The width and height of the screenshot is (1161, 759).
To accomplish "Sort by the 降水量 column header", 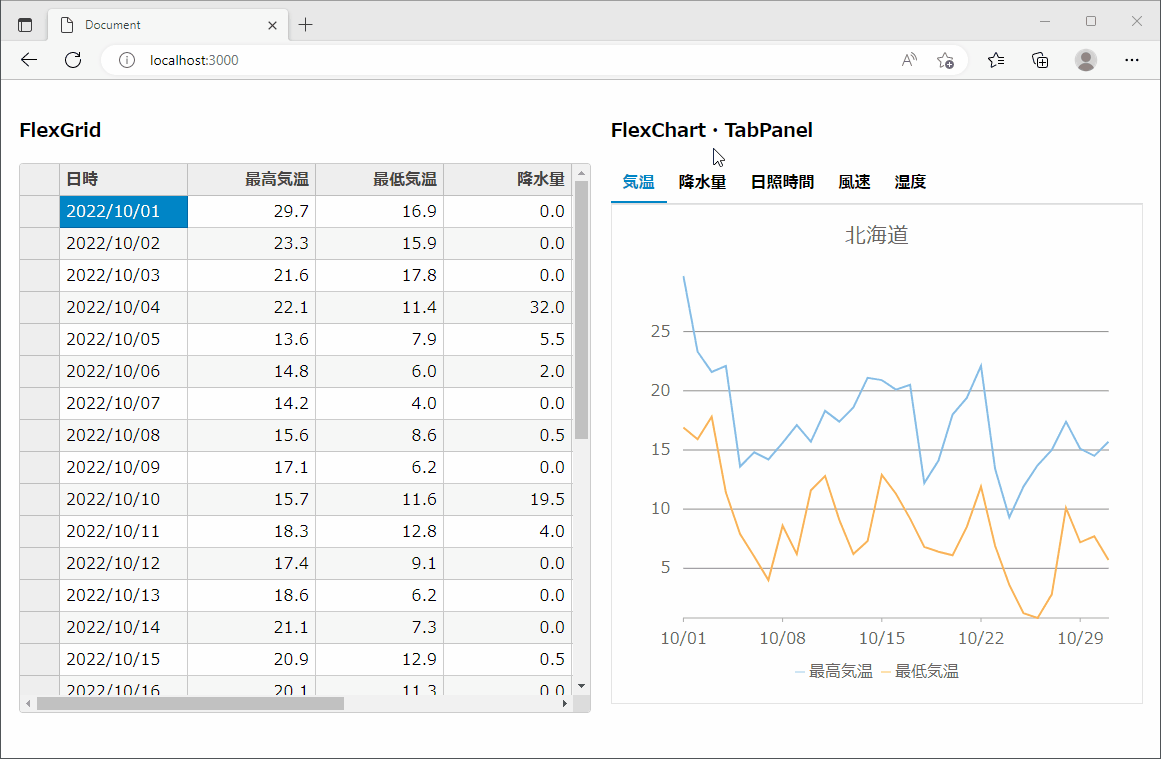I will pos(508,179).
